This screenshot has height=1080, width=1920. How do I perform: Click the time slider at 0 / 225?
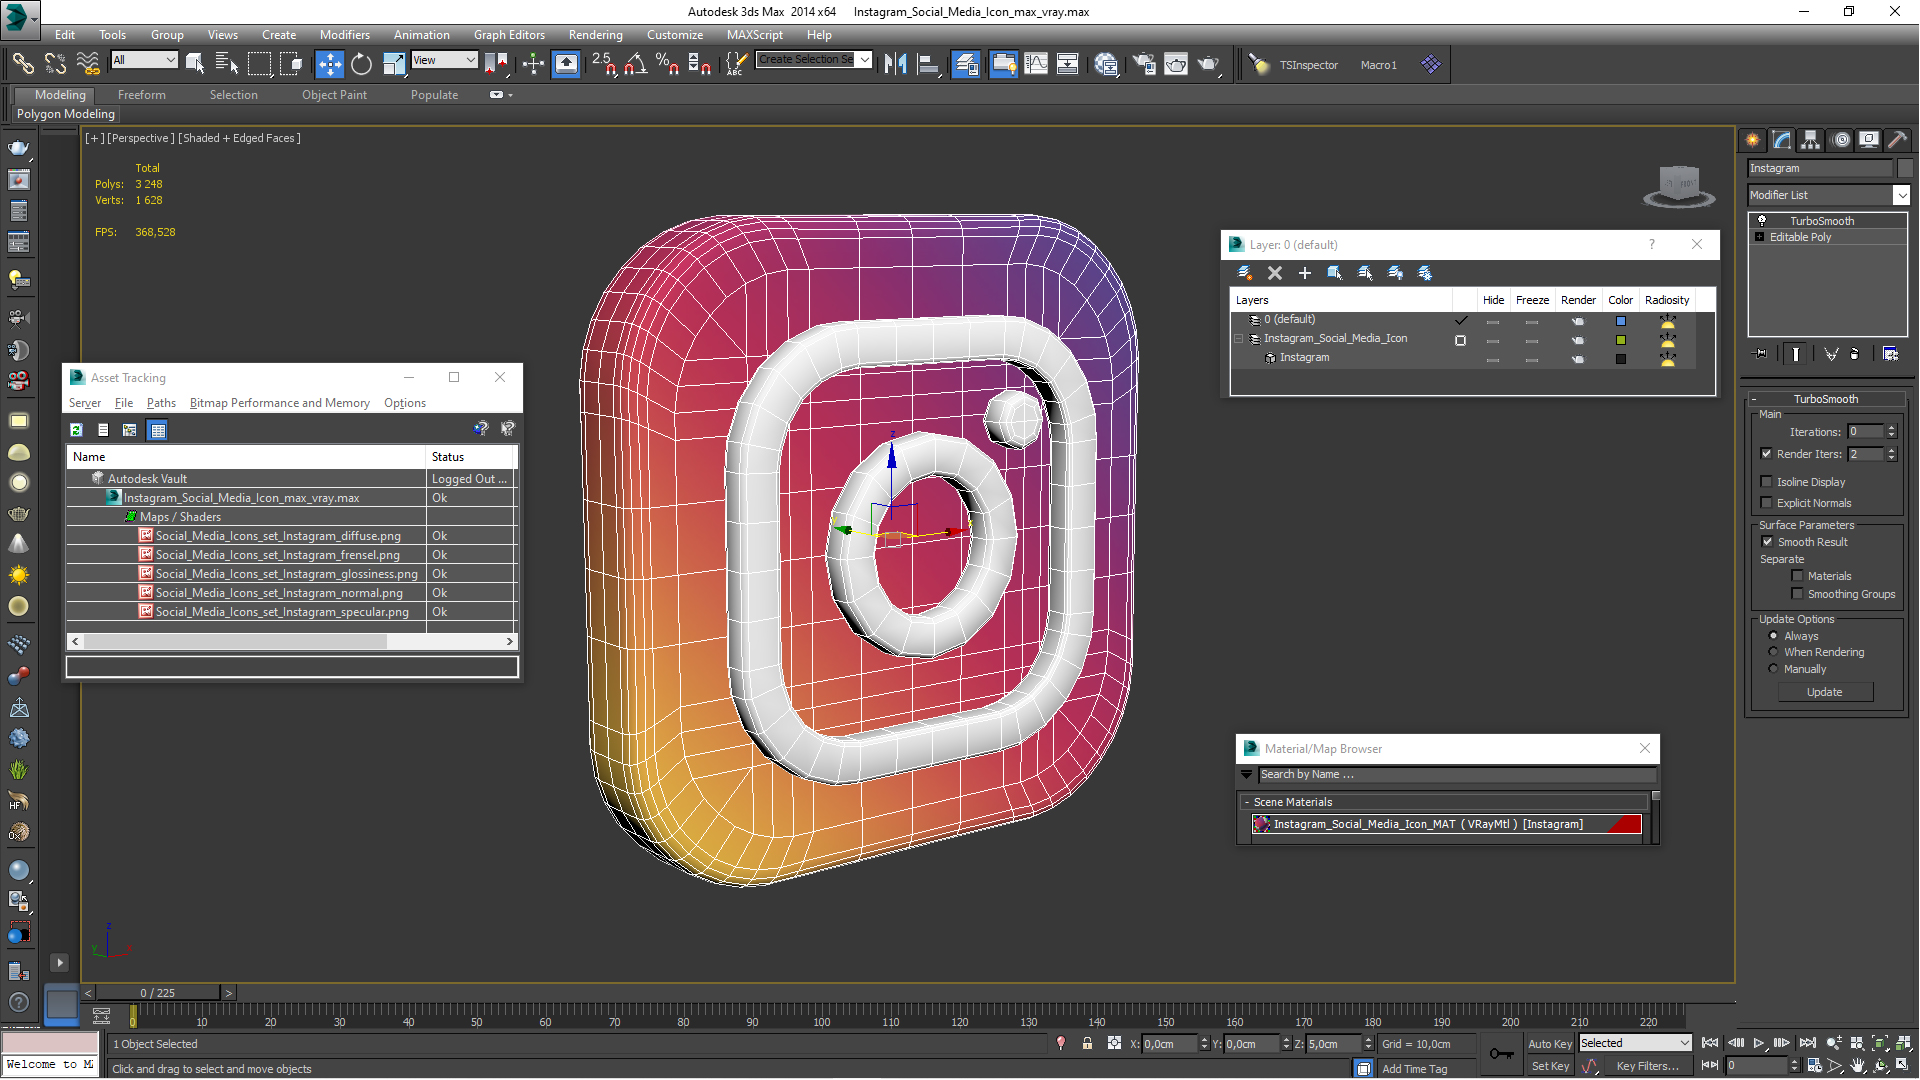pyautogui.click(x=158, y=993)
